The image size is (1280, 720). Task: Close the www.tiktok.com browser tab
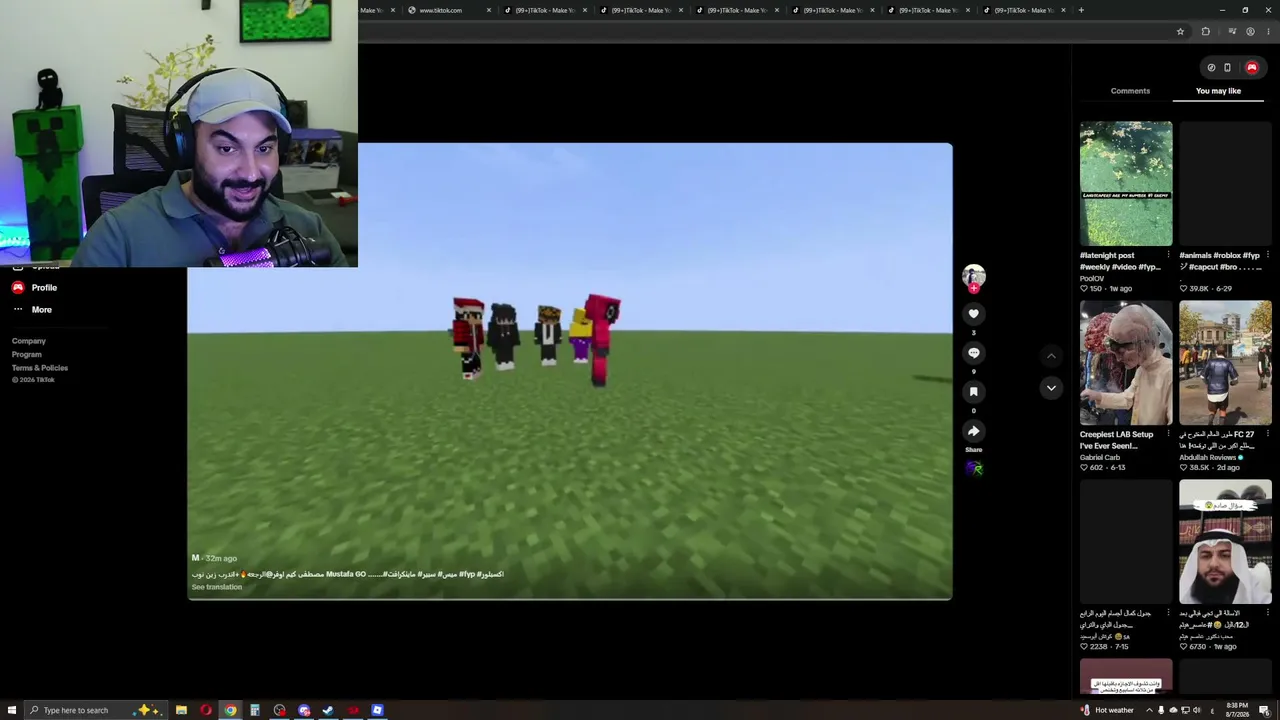[x=489, y=10]
